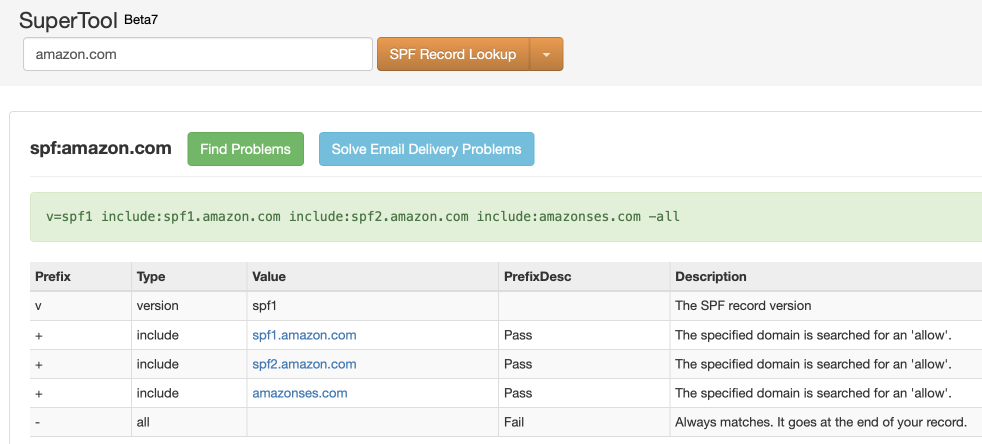The height and width of the screenshot is (444, 982).
Task: Click the amazon.com domain input field
Action: click(198, 54)
